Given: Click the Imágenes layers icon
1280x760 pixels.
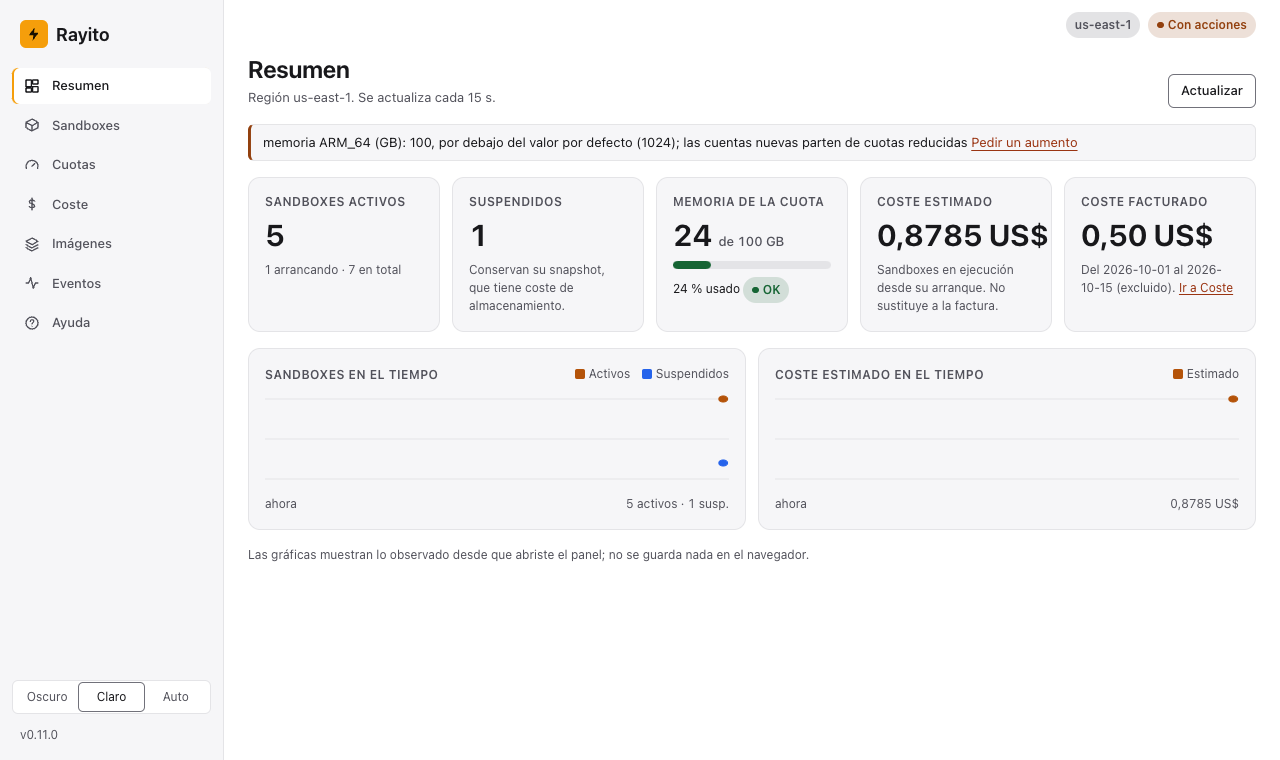Looking at the screenshot, I should click(32, 244).
